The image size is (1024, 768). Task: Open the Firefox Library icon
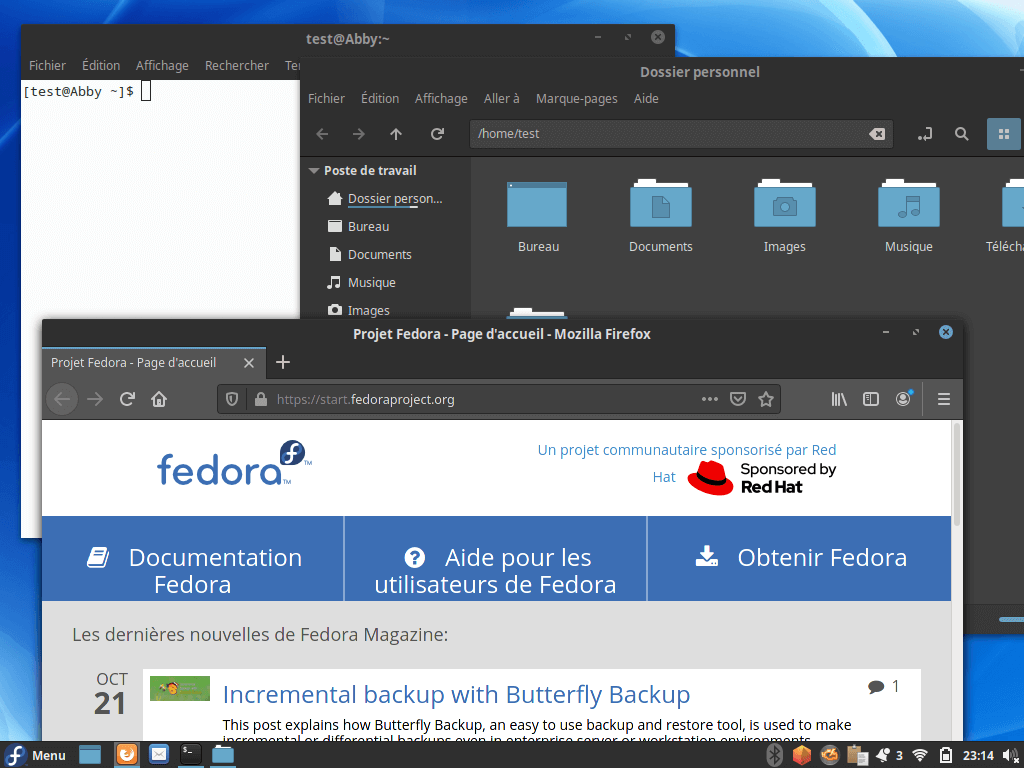coord(839,399)
